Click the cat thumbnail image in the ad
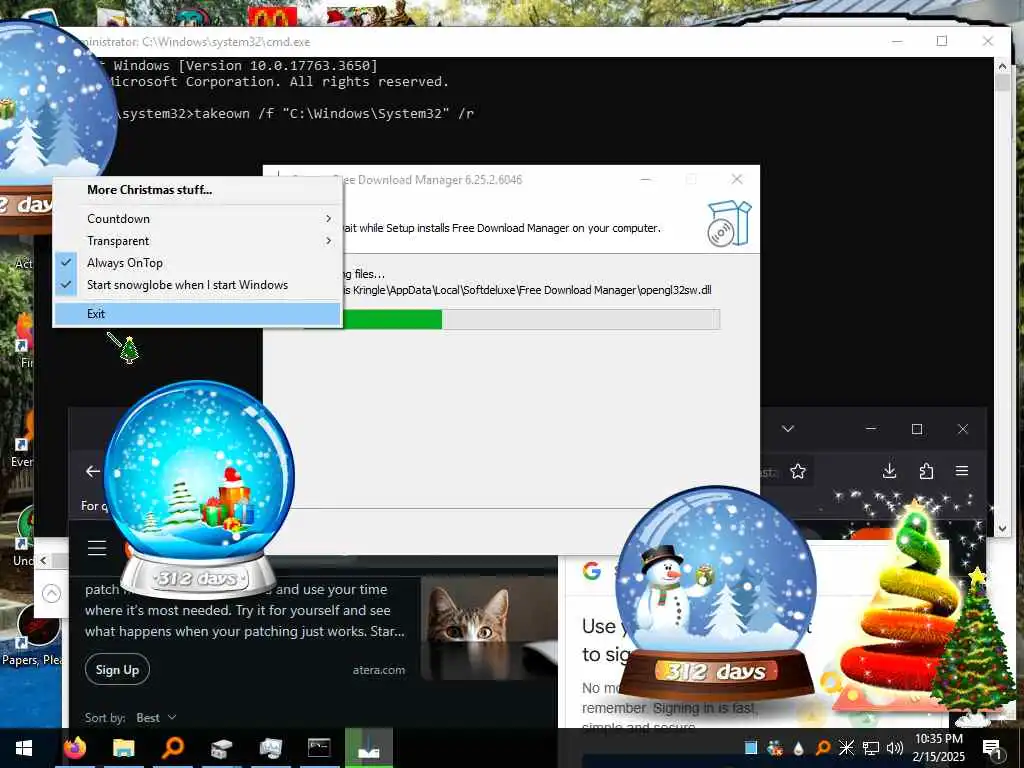 tap(489, 628)
